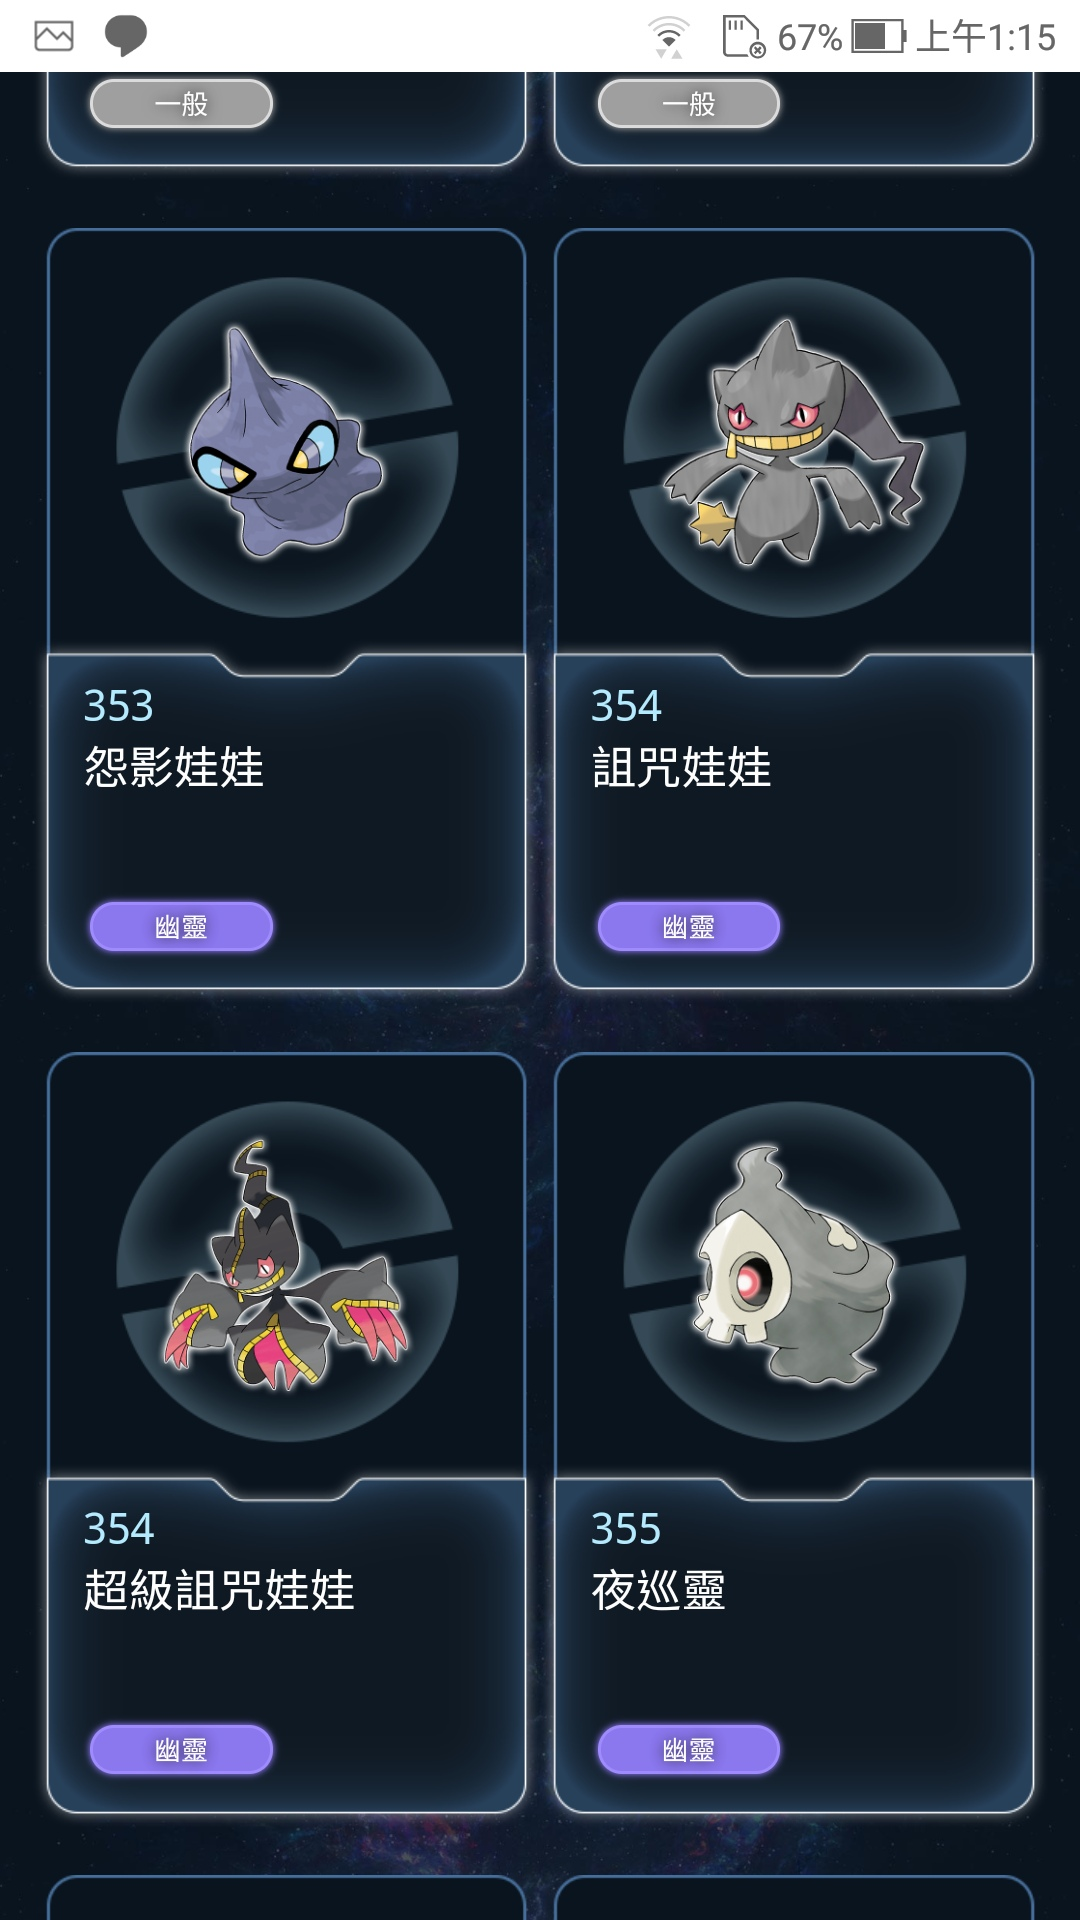Tap the number 353 on the card
1080x1920 pixels.
tap(119, 706)
